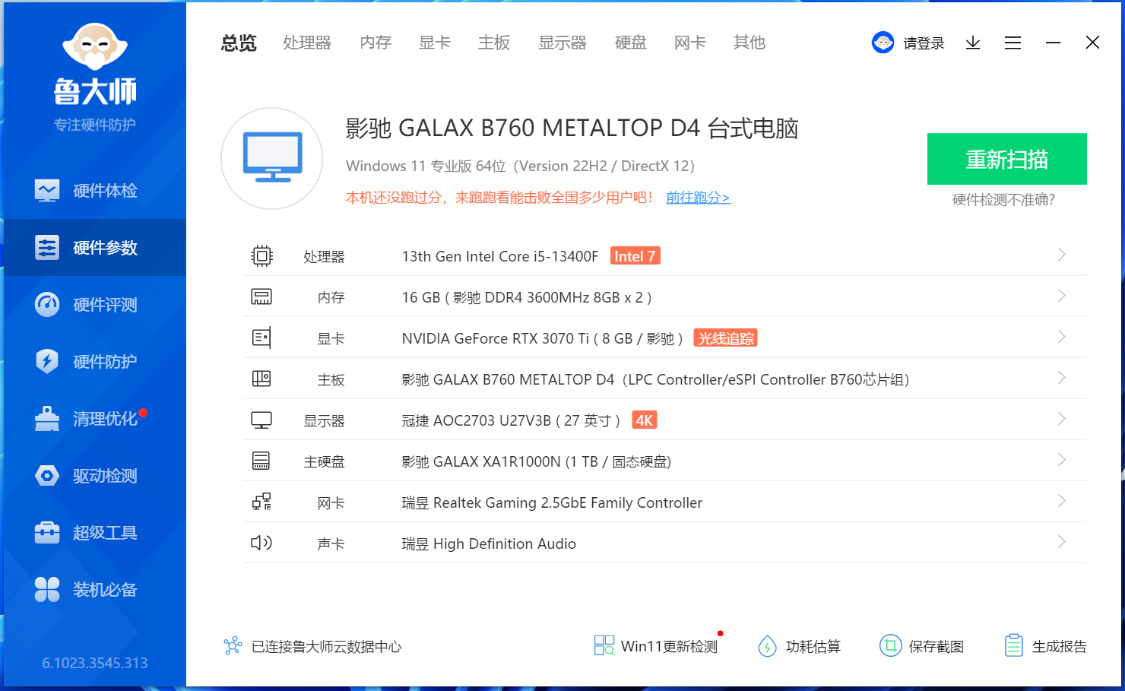Open Win11更新检测 tool
This screenshot has height=691, width=1125.
coord(656,646)
